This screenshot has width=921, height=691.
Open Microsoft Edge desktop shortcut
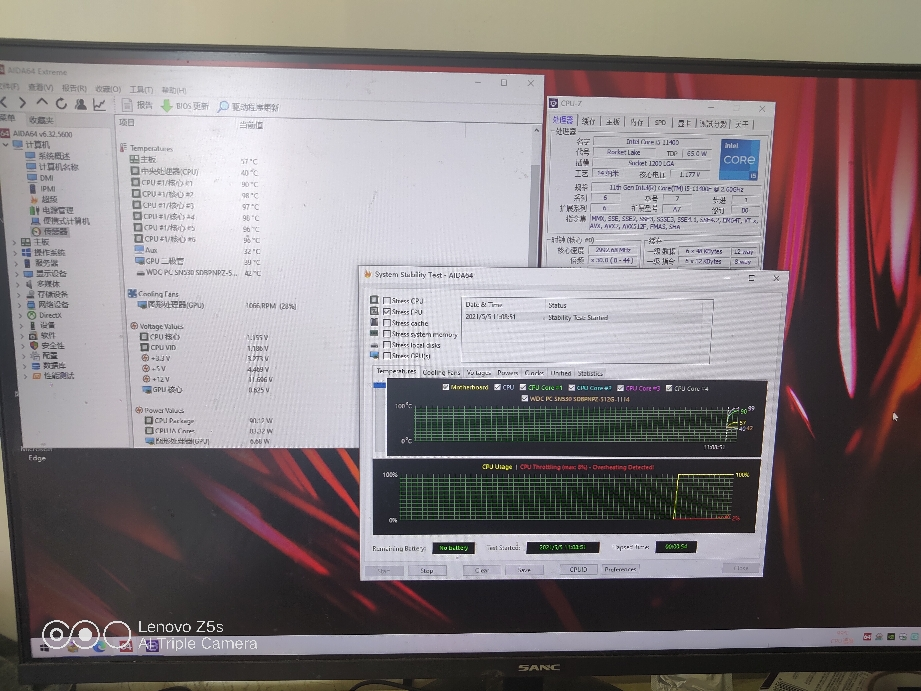click(36, 454)
